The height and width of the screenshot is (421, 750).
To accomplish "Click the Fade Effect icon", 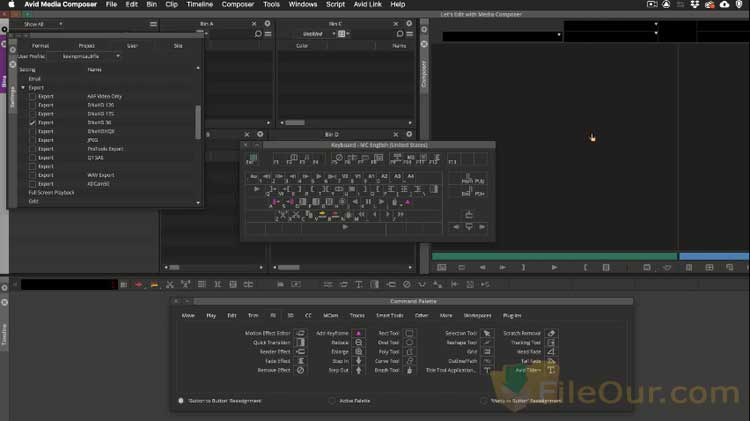I will 300,361.
